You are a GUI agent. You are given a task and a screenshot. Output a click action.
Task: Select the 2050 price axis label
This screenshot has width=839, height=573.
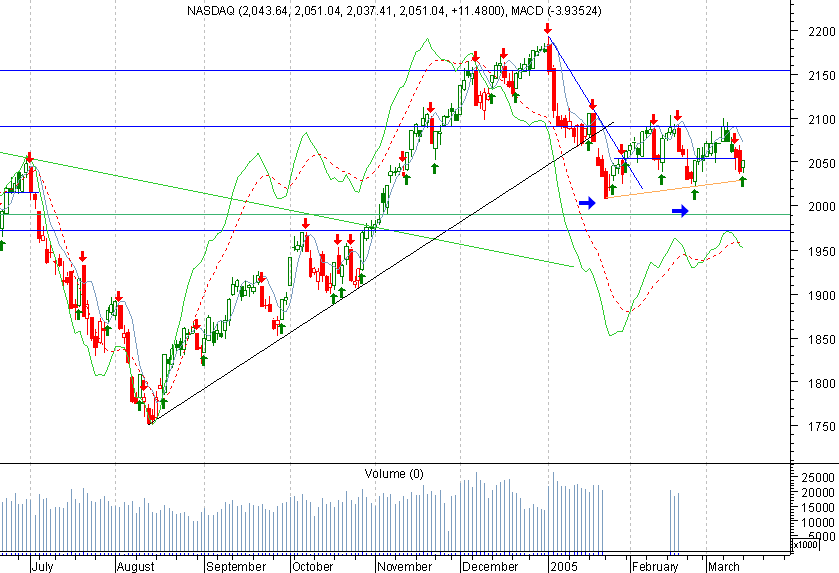click(x=821, y=163)
